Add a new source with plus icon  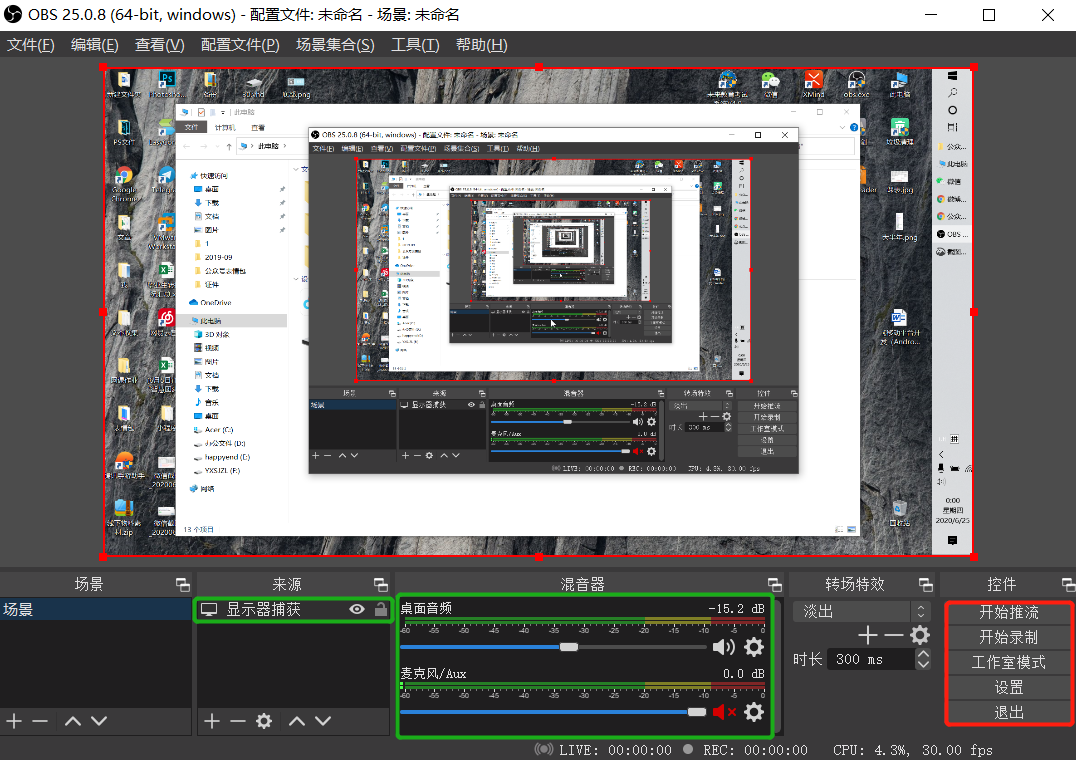pos(212,721)
